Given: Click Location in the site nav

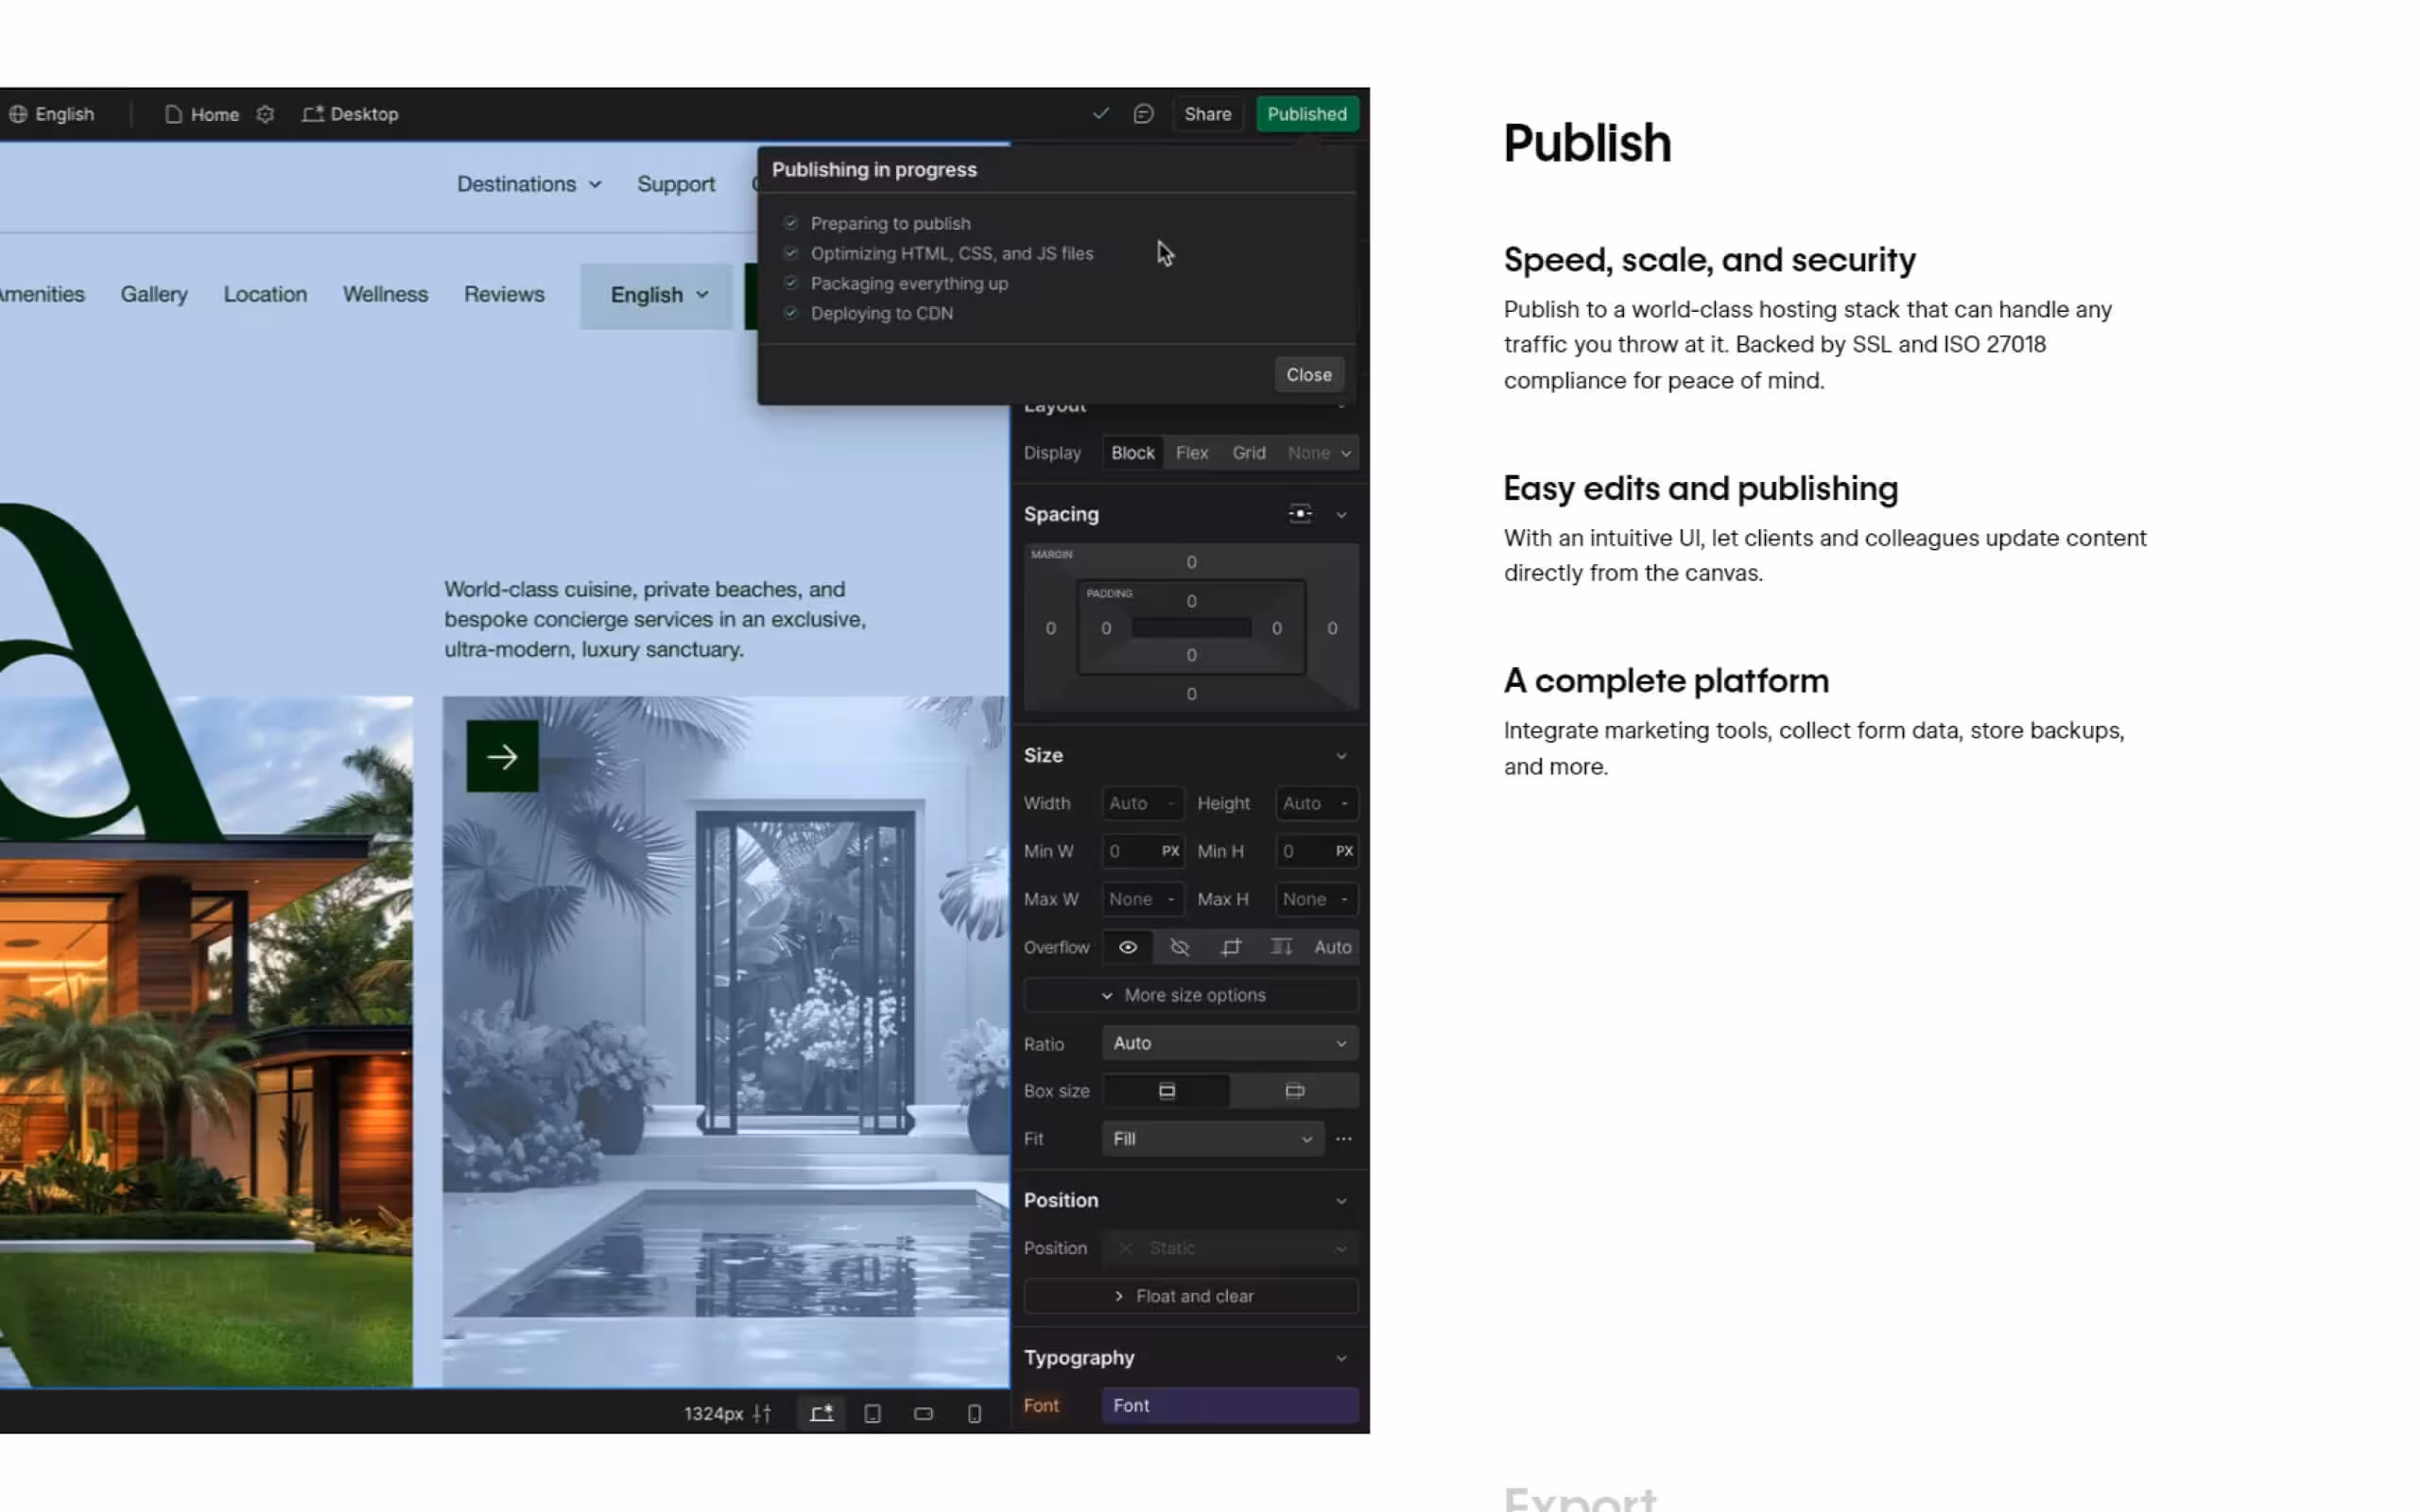Looking at the screenshot, I should click(265, 294).
